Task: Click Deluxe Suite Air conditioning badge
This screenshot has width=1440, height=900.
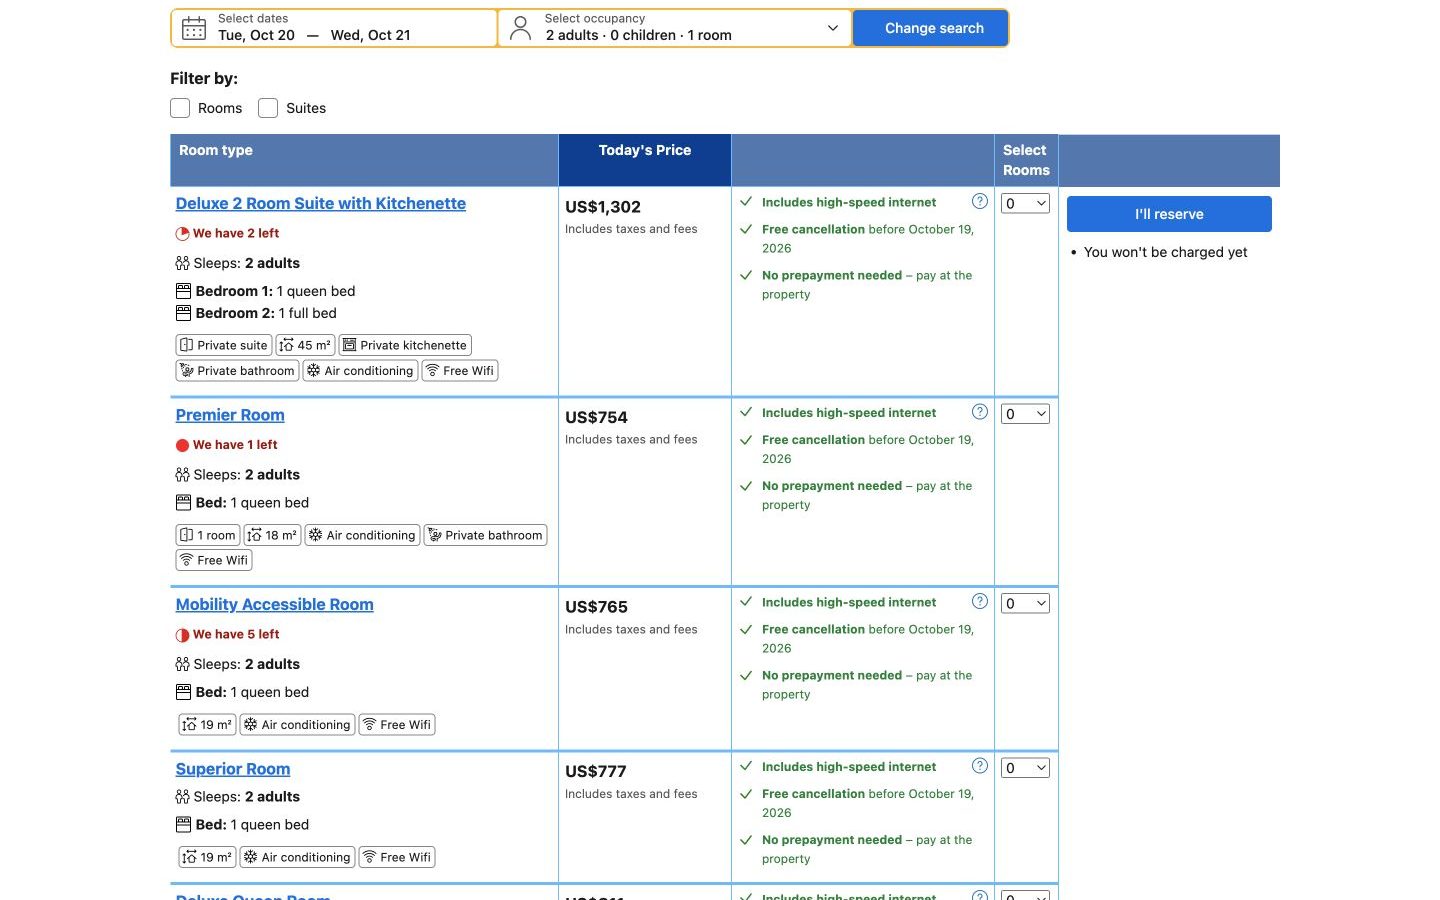Action: coord(360,370)
